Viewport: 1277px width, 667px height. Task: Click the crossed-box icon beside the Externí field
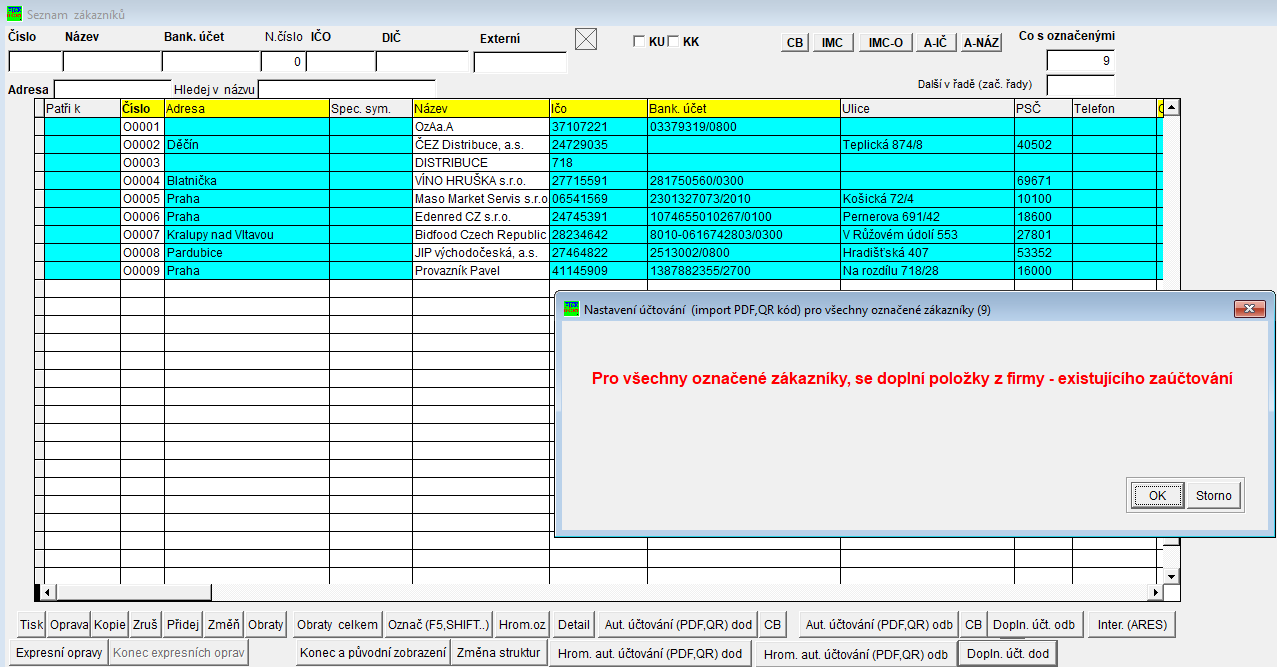(x=586, y=39)
